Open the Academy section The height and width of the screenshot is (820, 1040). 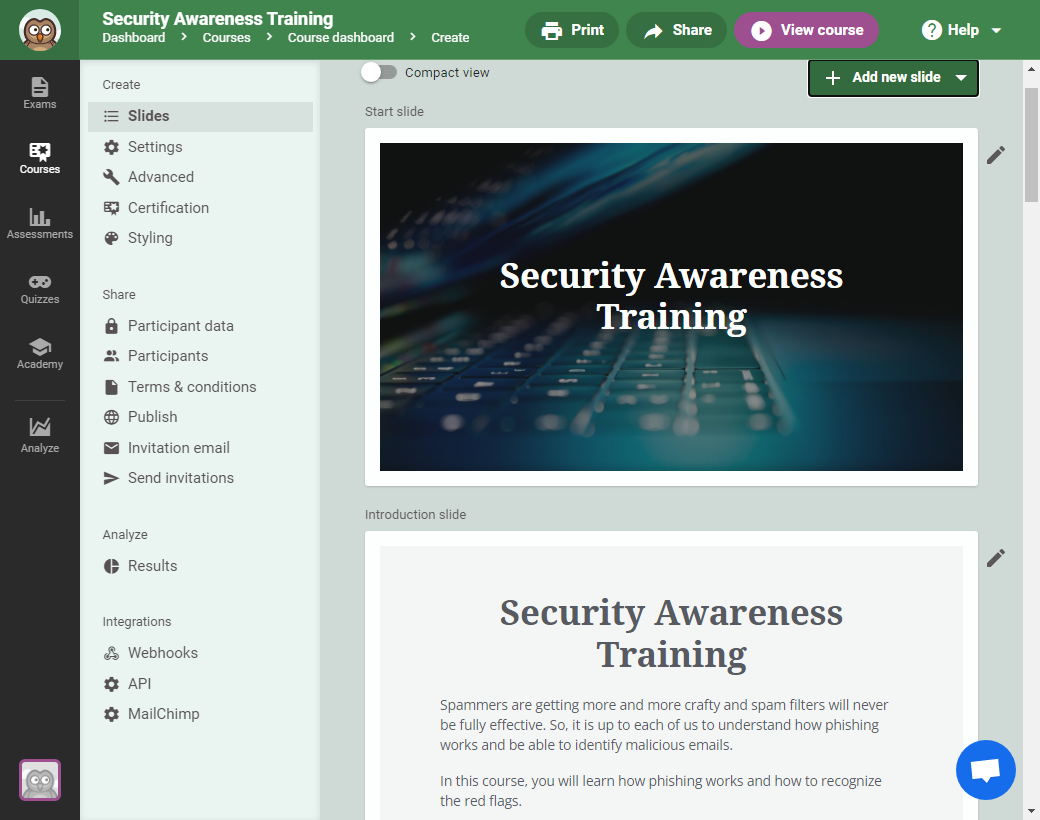click(39, 353)
